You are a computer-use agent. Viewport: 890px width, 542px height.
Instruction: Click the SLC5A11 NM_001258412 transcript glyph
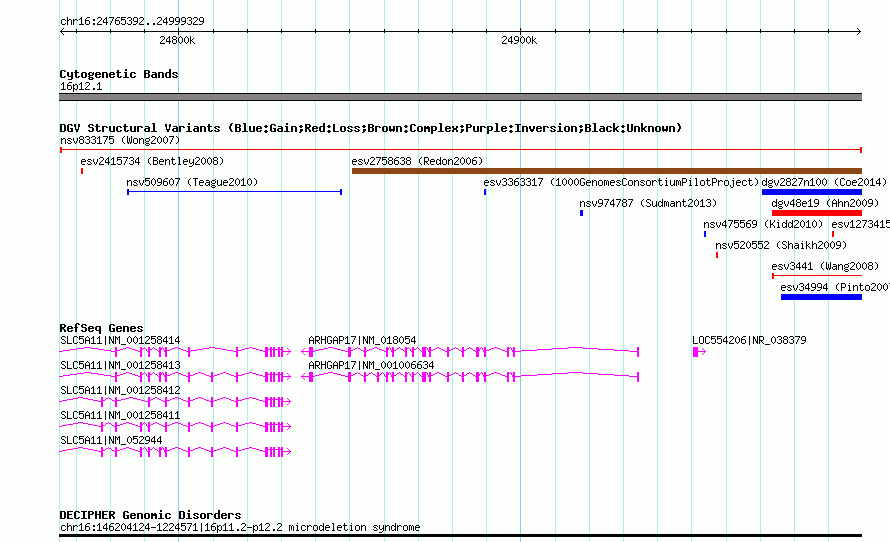tap(175, 402)
